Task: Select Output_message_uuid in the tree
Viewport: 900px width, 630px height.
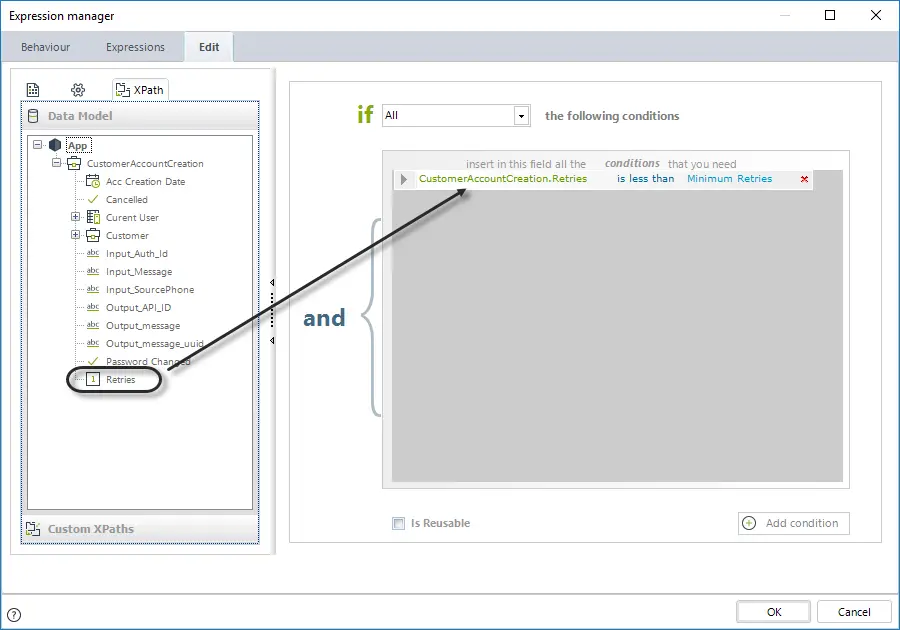Action: (154, 344)
